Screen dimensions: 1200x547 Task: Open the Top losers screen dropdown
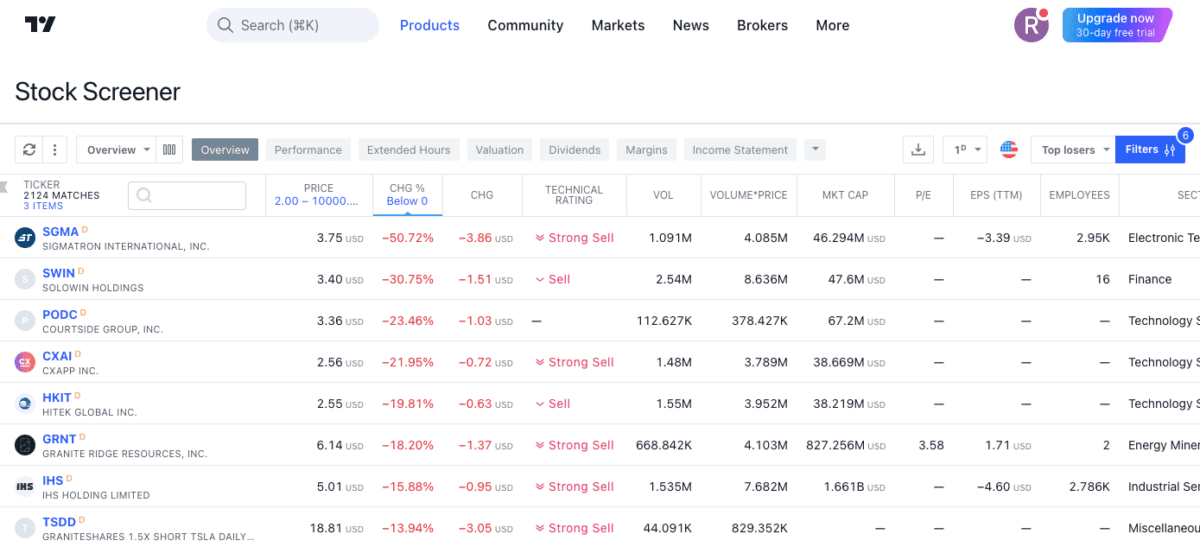(x=1072, y=150)
